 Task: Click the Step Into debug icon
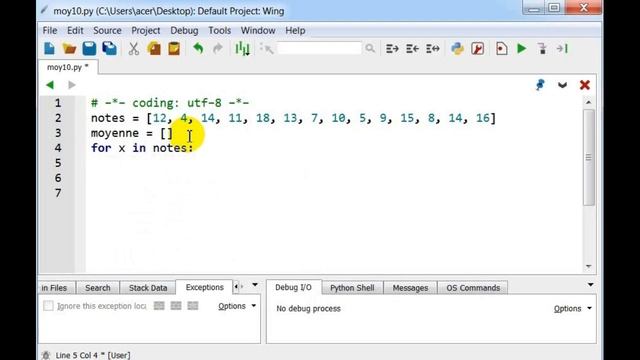(542, 49)
